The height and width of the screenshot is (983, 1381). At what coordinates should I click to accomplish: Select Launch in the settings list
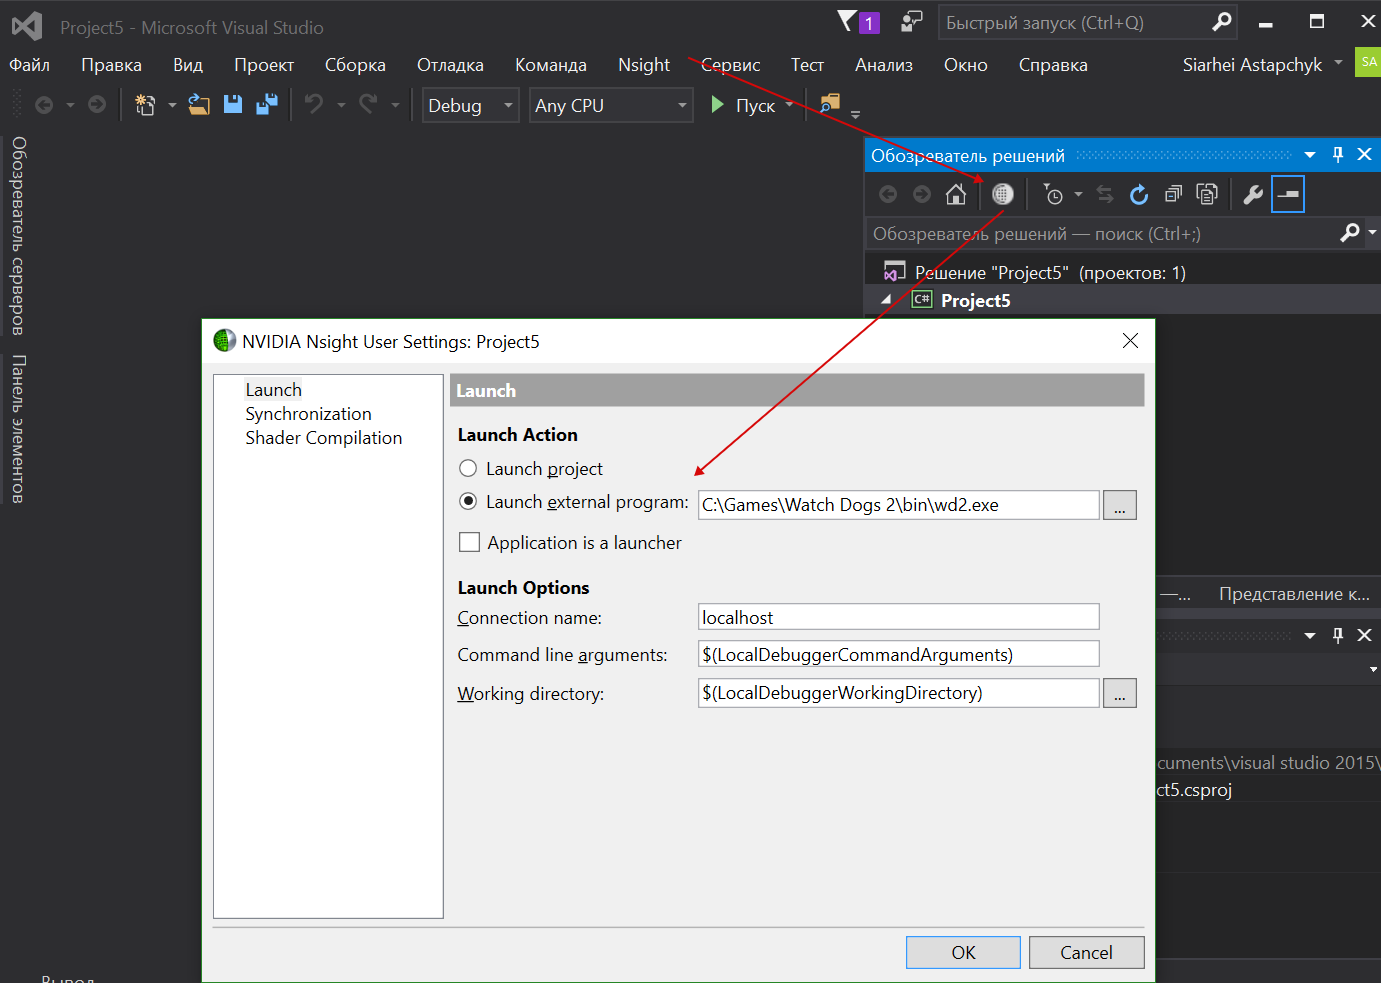273,390
